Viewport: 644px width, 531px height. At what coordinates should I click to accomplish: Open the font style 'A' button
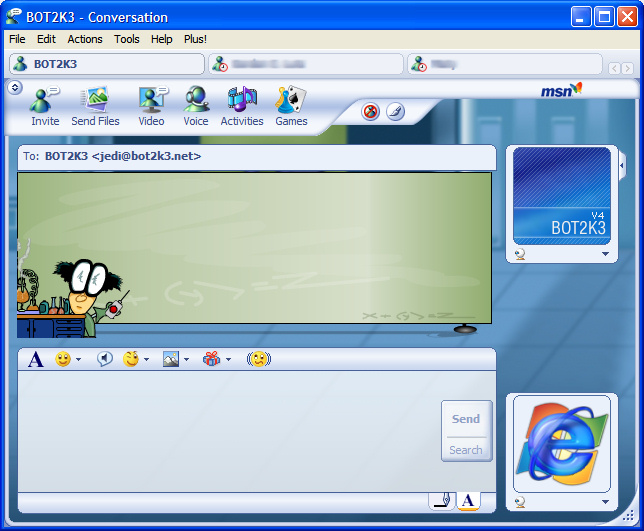[36, 360]
